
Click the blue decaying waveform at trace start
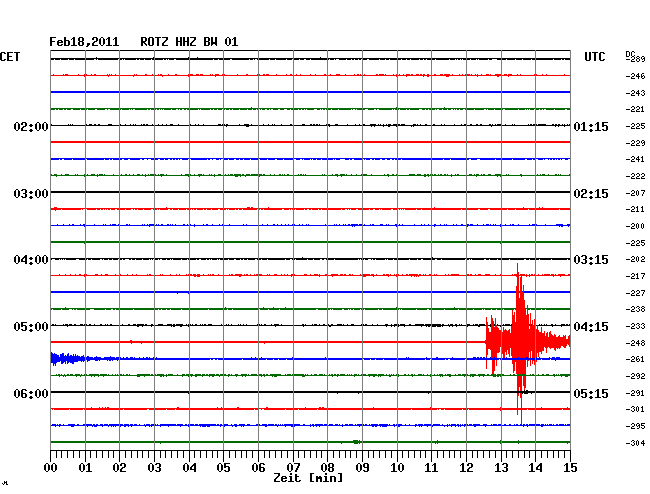pyautogui.click(x=83, y=358)
